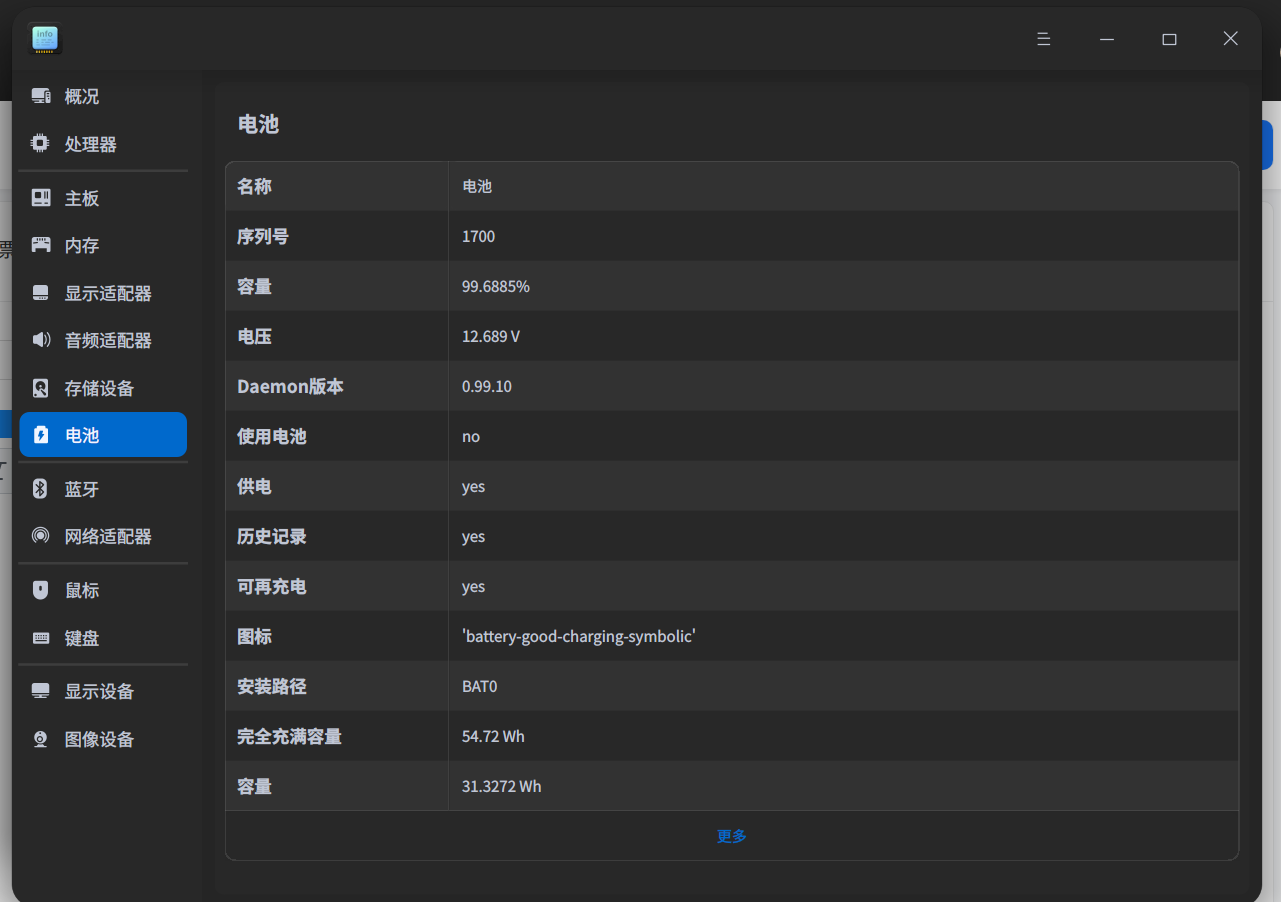Open the 显示设备 display devices section
The image size is (1281, 902).
[40, 690]
